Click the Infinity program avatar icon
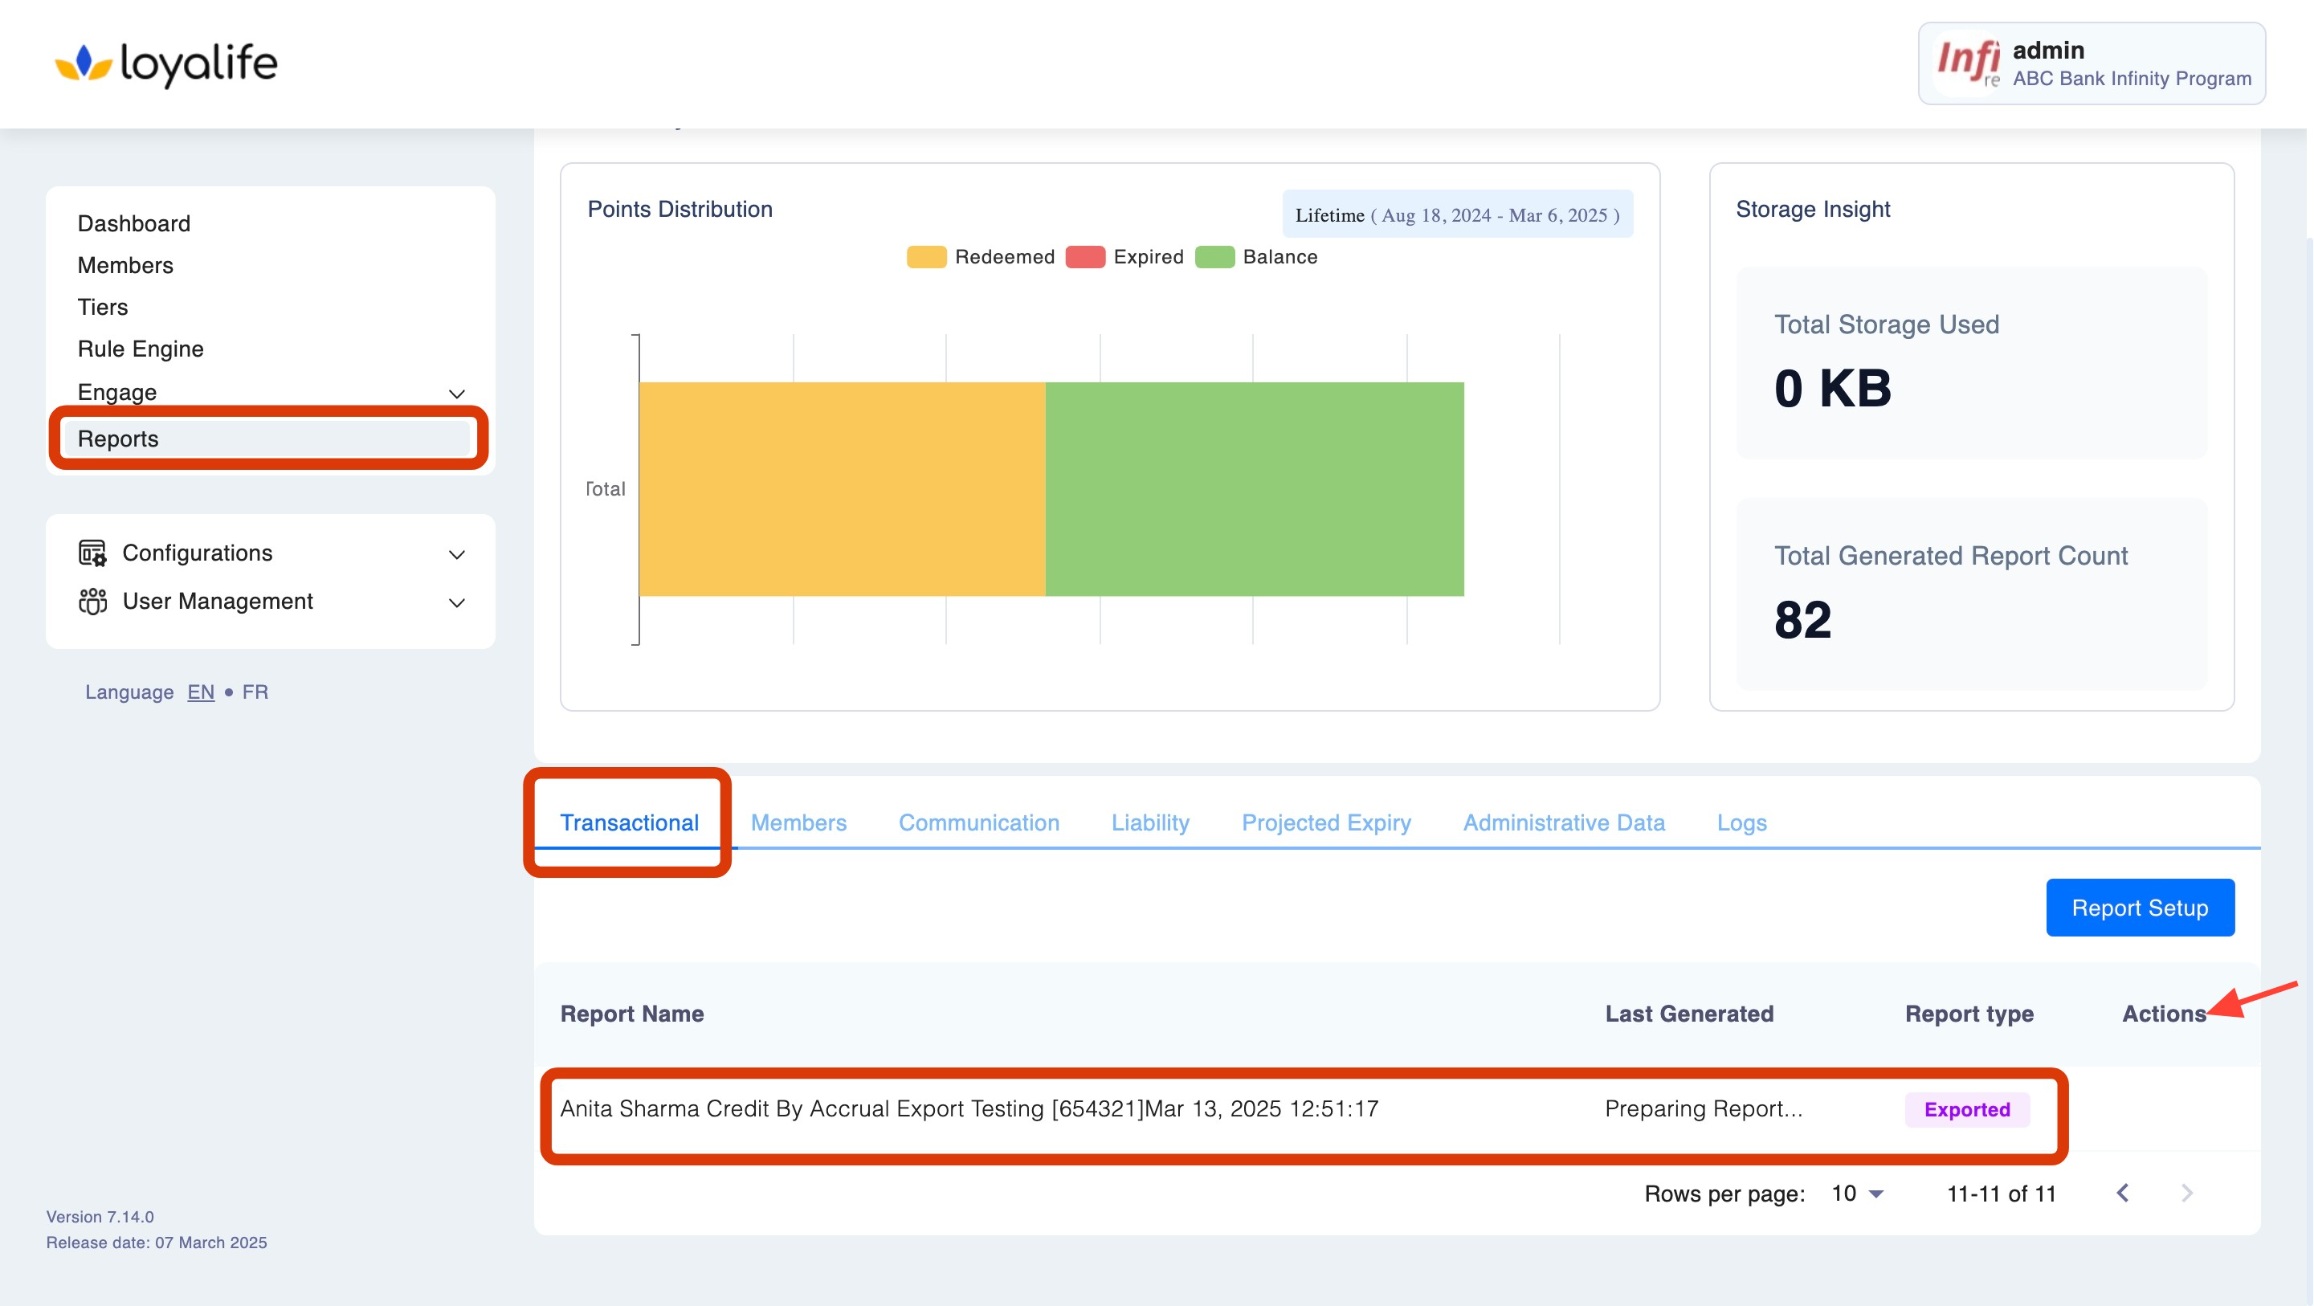 [1967, 63]
